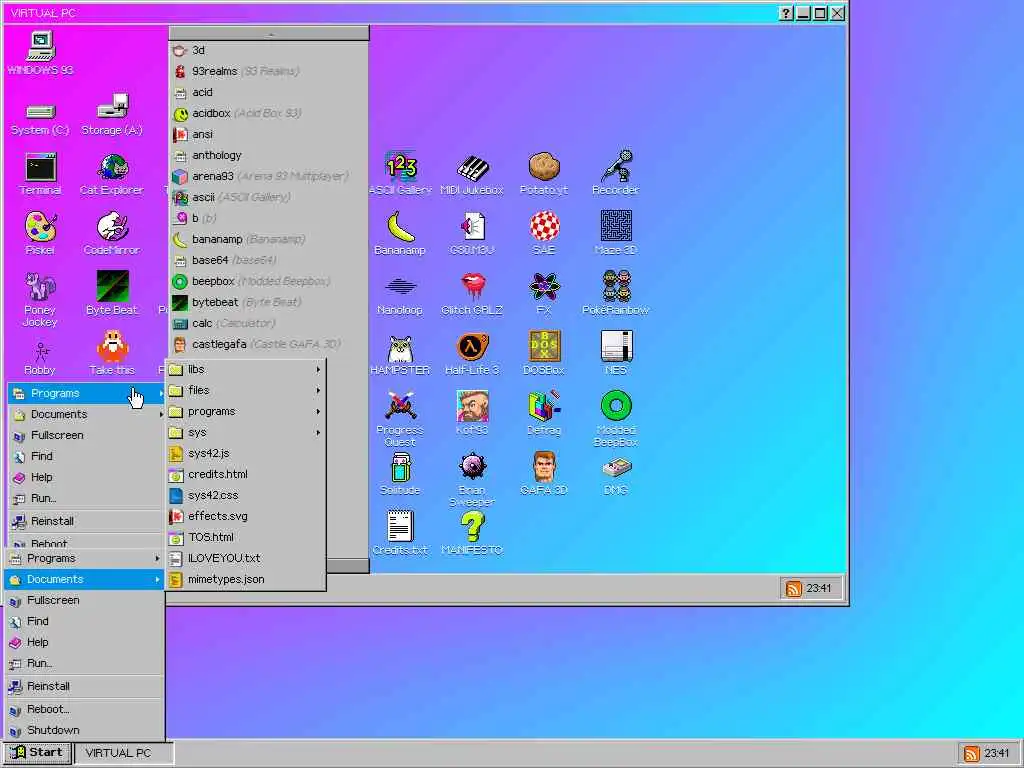Launch the Recorder microphone icon

coord(615,174)
